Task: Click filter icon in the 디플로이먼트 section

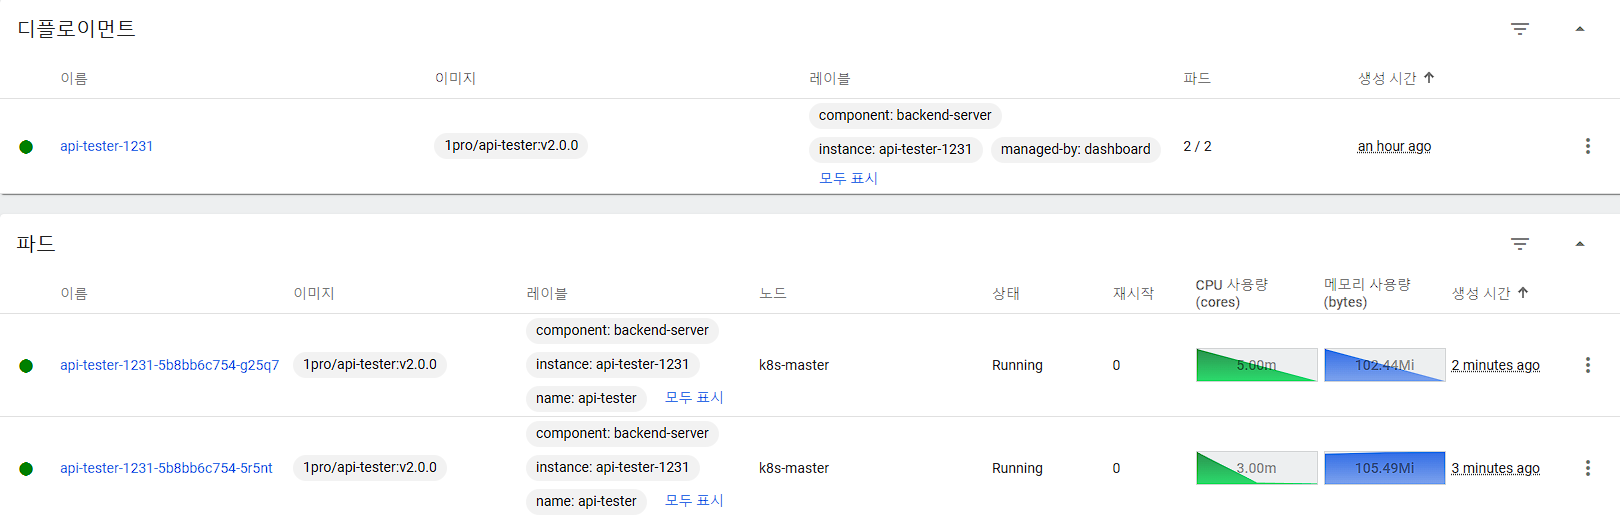Action: tap(1520, 29)
